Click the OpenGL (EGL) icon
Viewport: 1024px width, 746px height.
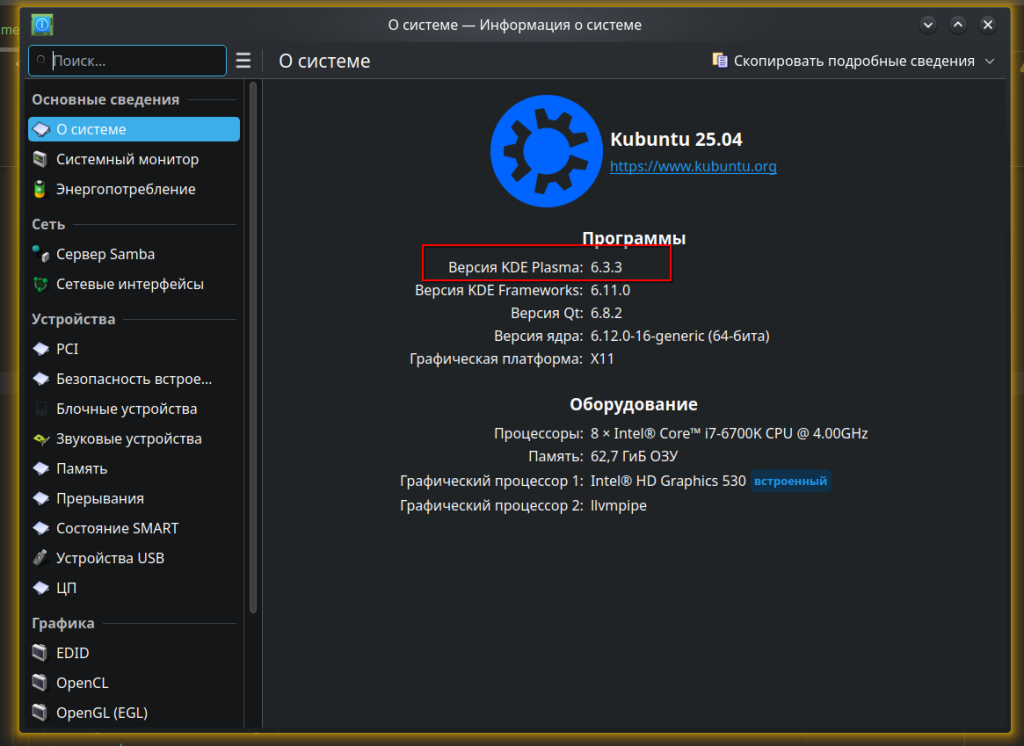pyautogui.click(x=40, y=713)
